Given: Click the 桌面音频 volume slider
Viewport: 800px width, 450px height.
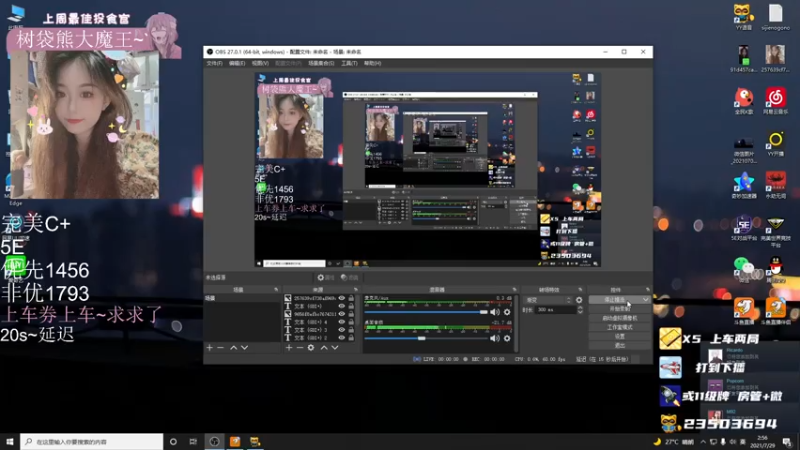Looking at the screenshot, I should pos(426,338).
